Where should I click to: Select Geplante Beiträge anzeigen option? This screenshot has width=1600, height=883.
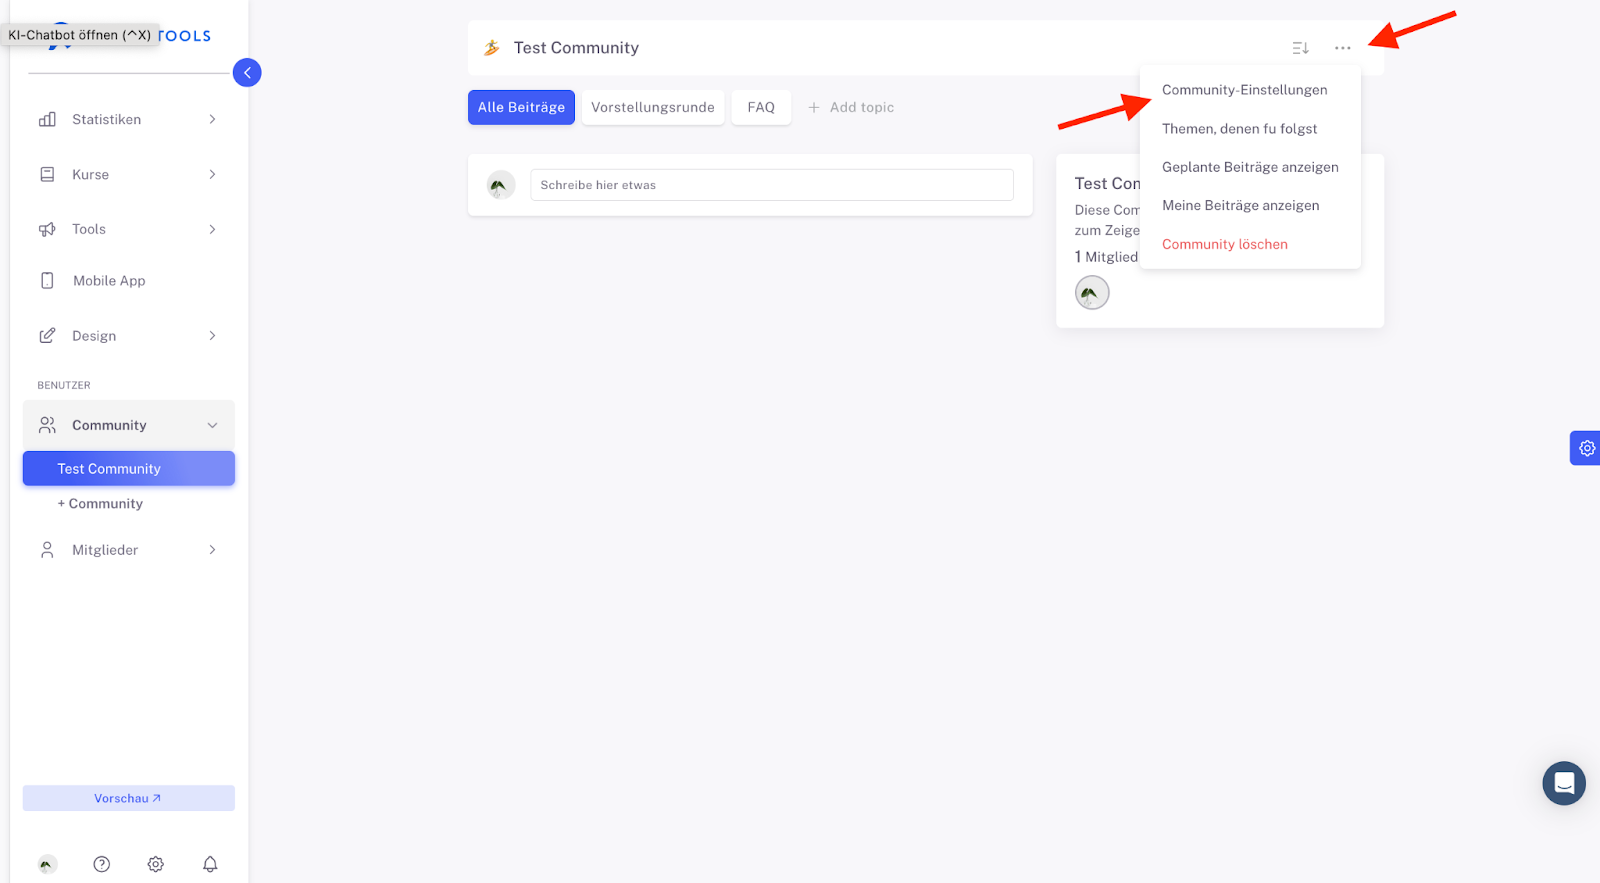(x=1249, y=167)
